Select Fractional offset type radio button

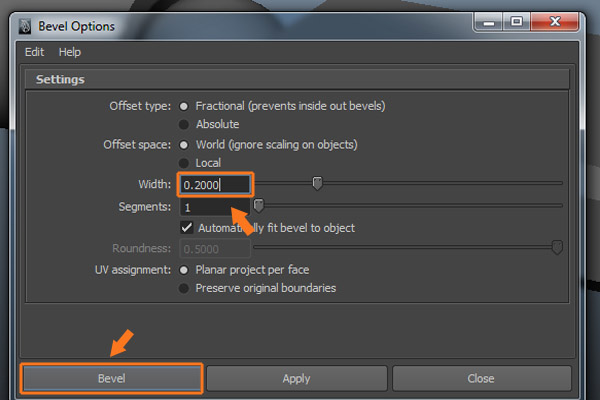click(x=183, y=105)
